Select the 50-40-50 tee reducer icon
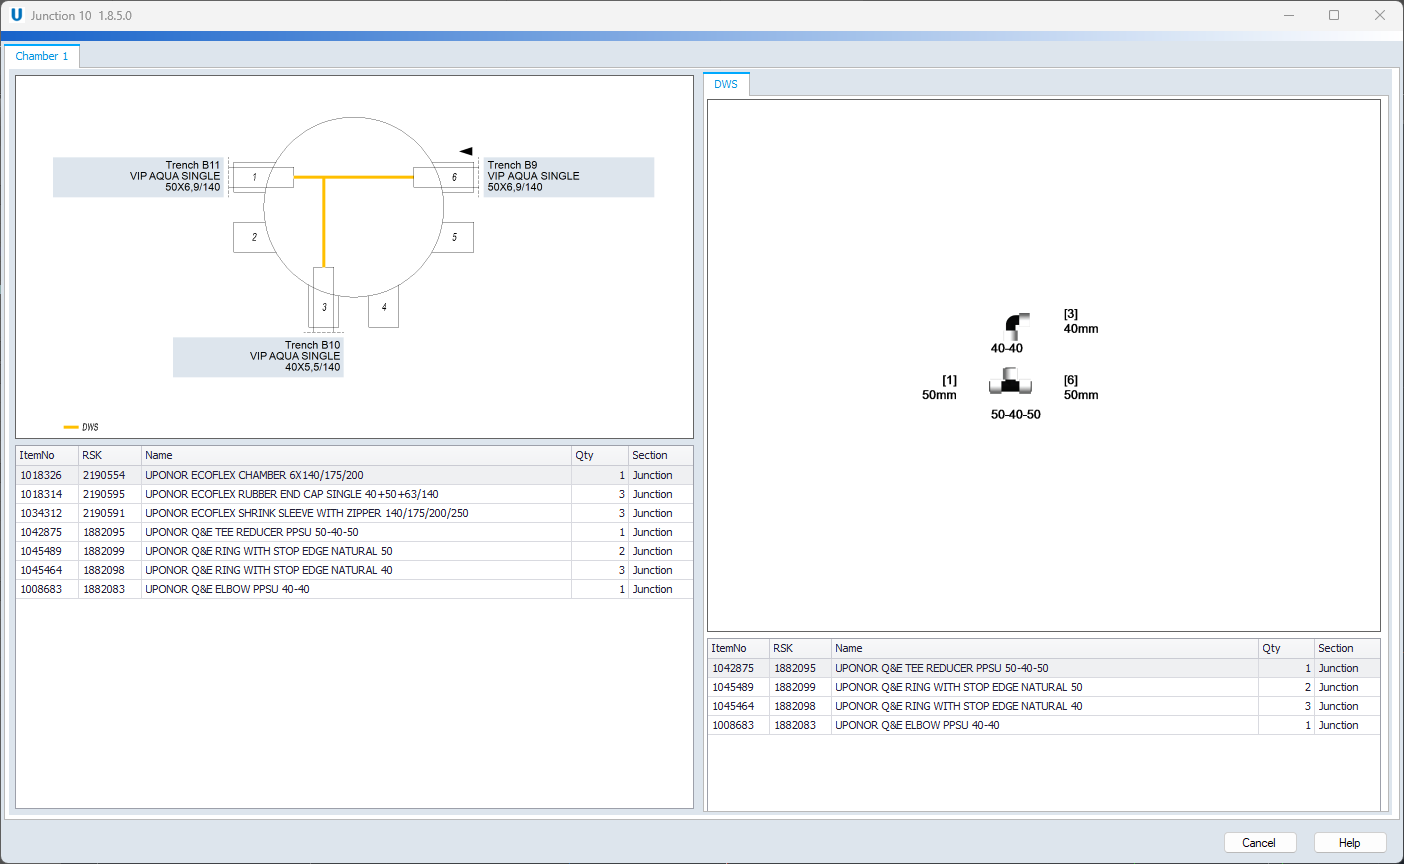Screen dimensions: 1404x864 click(1010, 382)
